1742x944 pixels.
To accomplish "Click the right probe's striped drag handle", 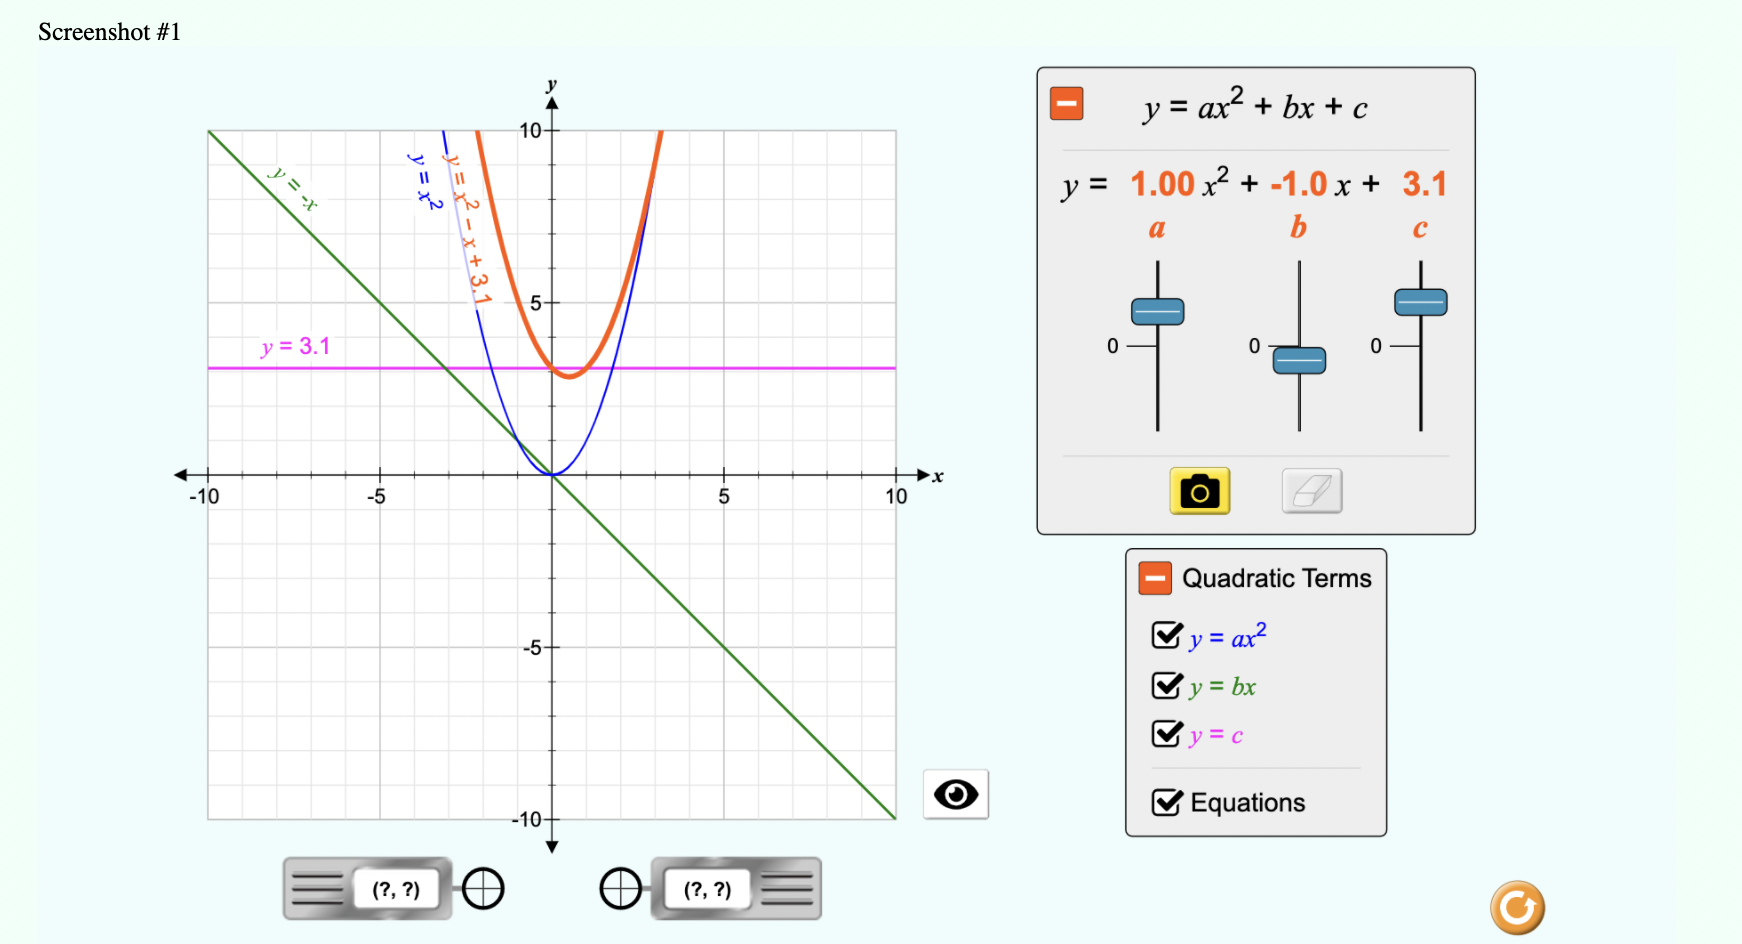I will (x=787, y=889).
